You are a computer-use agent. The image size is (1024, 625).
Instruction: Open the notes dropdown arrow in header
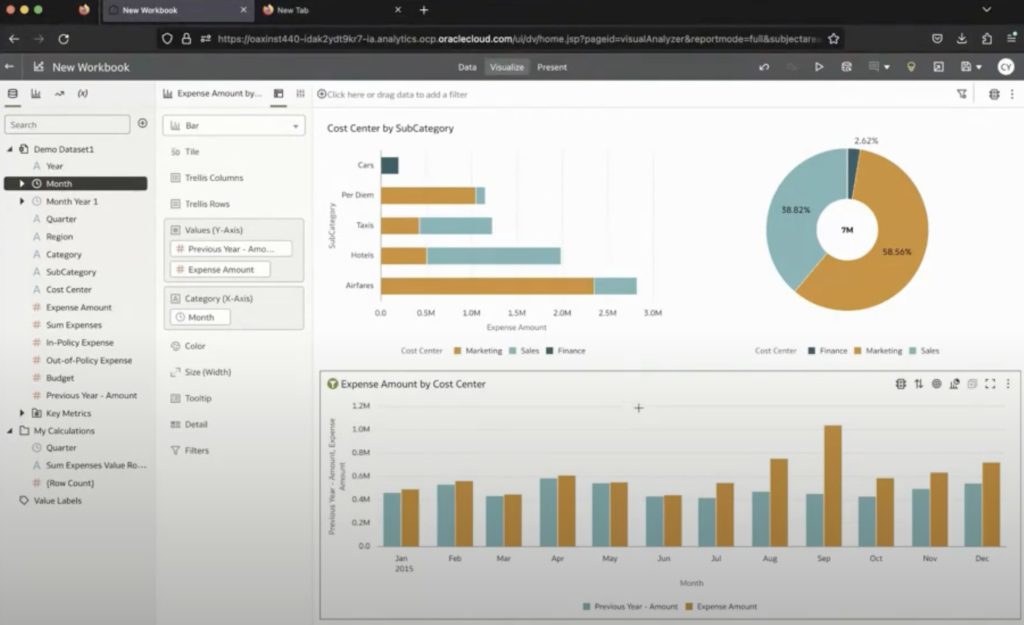pos(887,67)
